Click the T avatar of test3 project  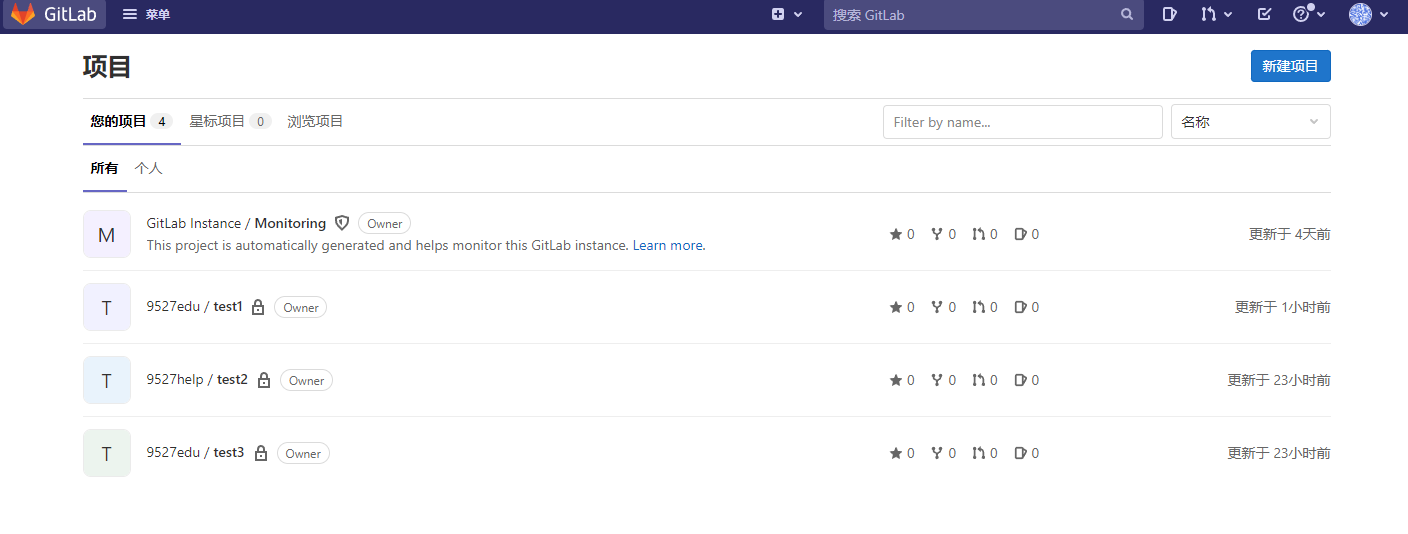point(107,453)
